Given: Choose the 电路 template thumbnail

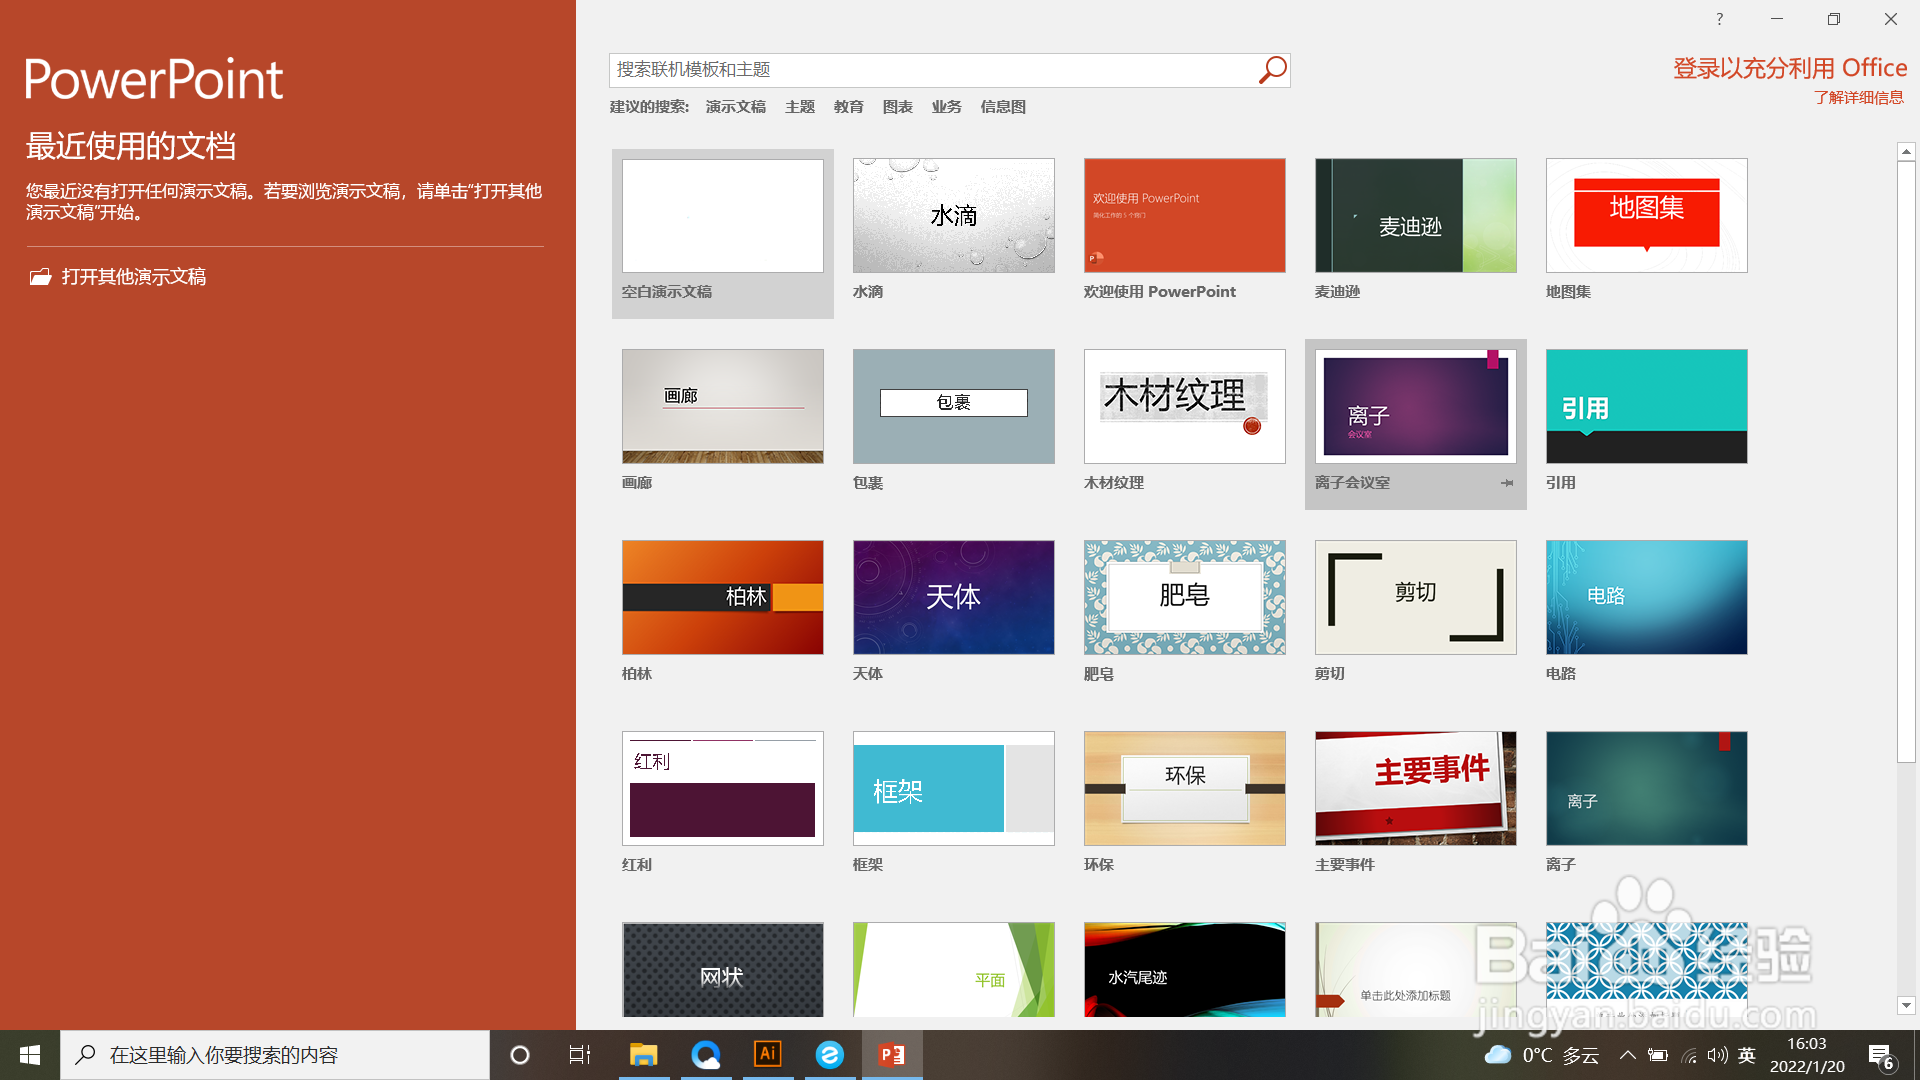Looking at the screenshot, I should point(1647,598).
